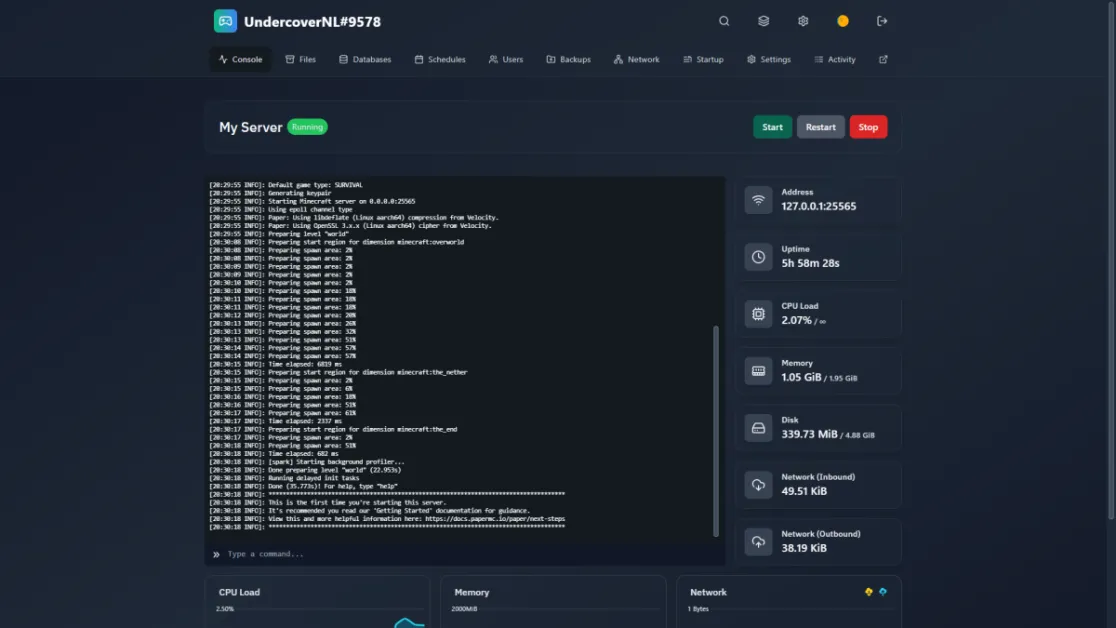Click the external link icon after Activity
Image resolution: width=1116 pixels, height=628 pixels.
pyautogui.click(x=883, y=59)
